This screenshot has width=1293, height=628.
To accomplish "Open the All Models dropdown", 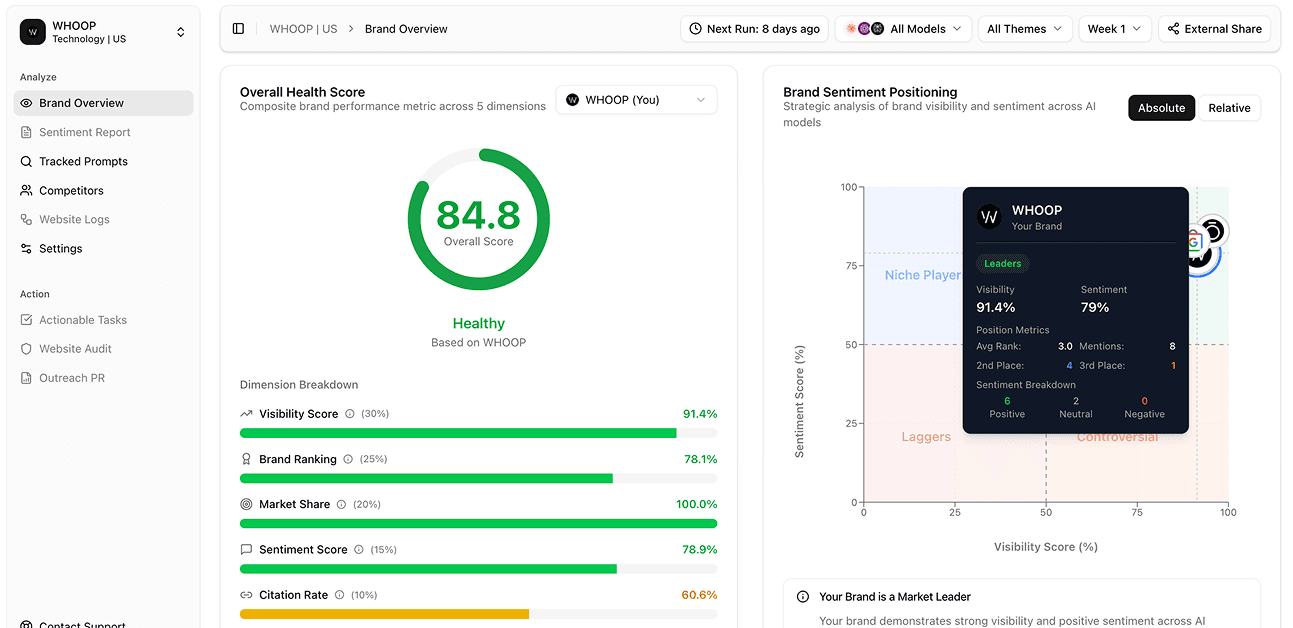I will coord(903,28).
